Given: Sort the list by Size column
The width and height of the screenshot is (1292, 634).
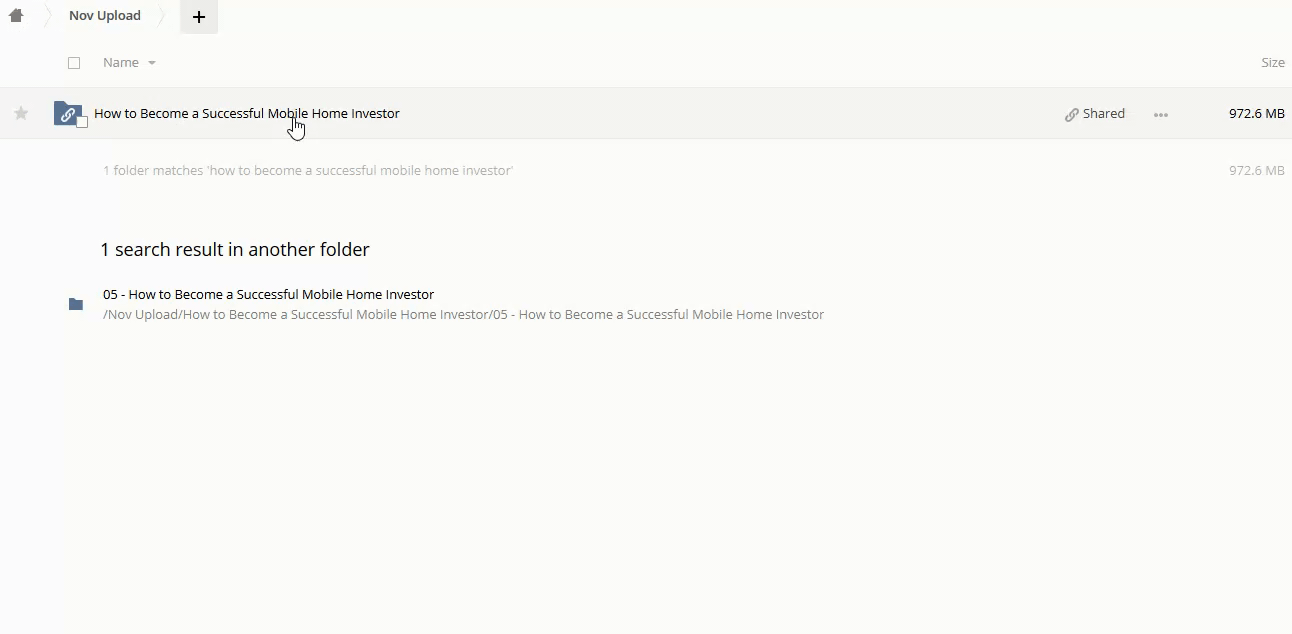Looking at the screenshot, I should [1272, 63].
